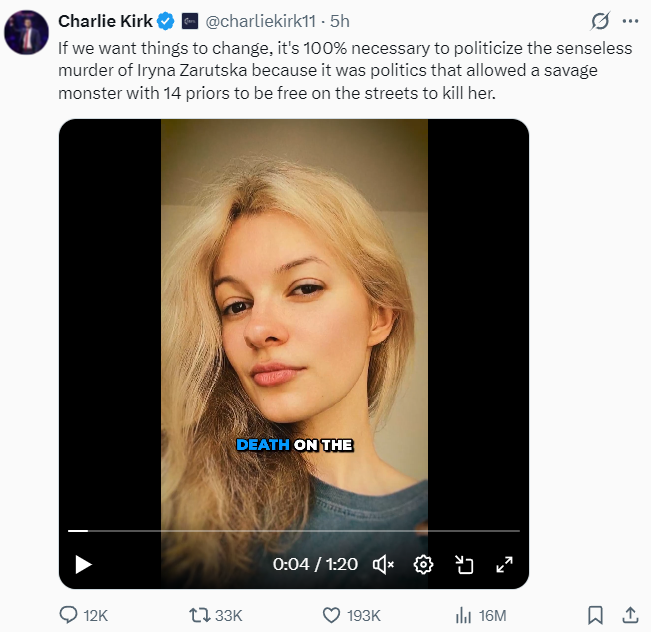651x632 pixels.
Task: Unmute the video speaker icon
Action: 383,565
